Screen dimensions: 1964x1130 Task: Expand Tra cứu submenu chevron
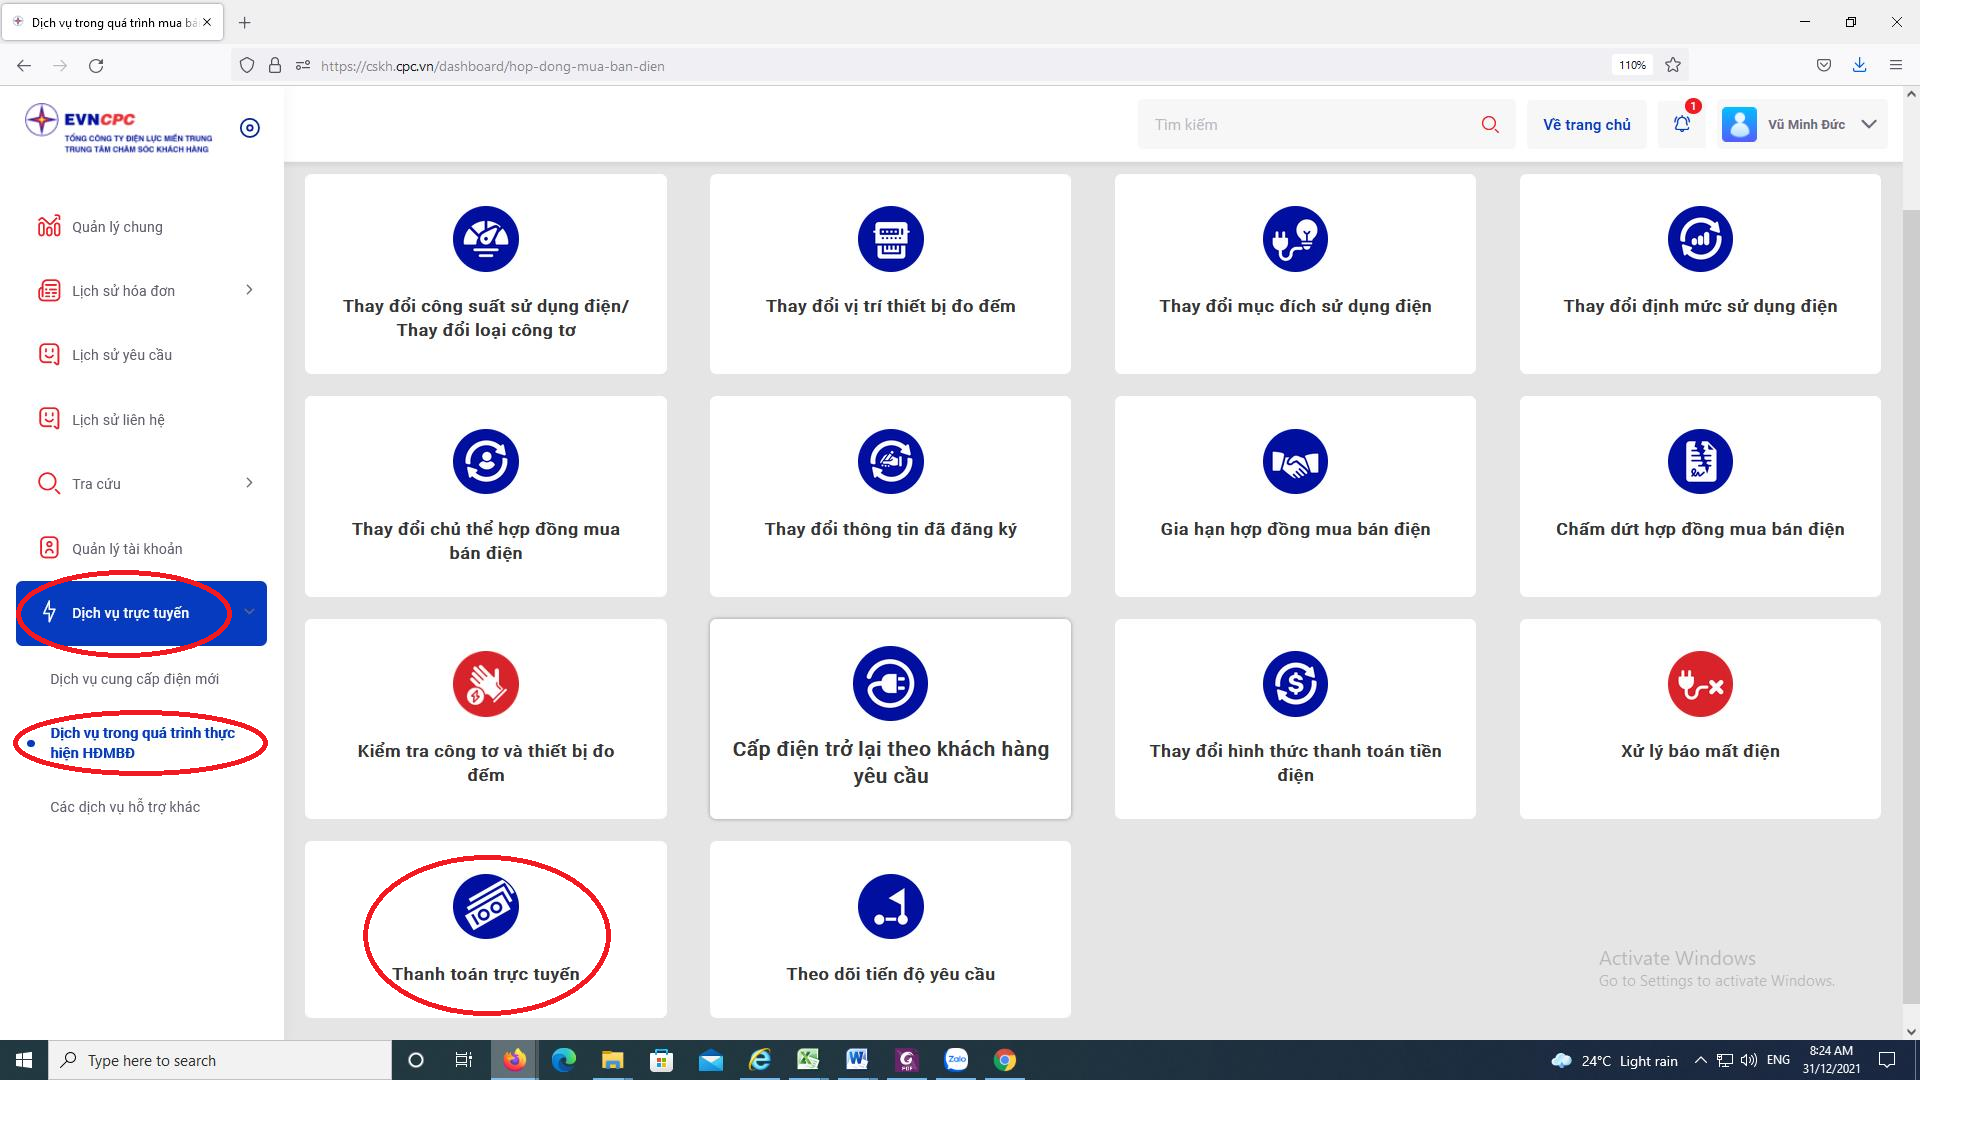(x=249, y=483)
